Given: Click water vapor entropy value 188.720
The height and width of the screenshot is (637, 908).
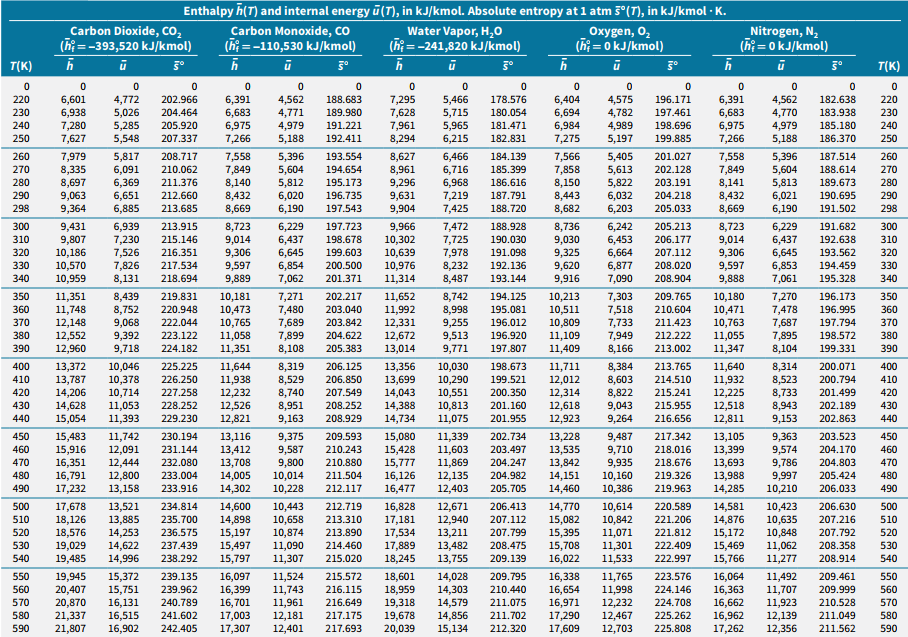Looking at the screenshot, I should (508, 208).
